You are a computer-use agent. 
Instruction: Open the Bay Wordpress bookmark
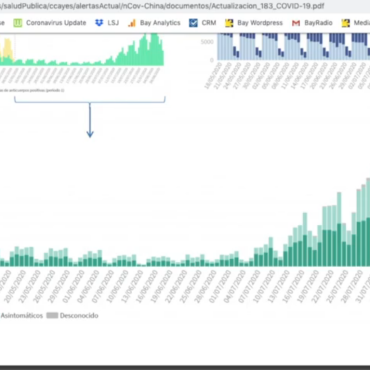pyautogui.click(x=260, y=23)
